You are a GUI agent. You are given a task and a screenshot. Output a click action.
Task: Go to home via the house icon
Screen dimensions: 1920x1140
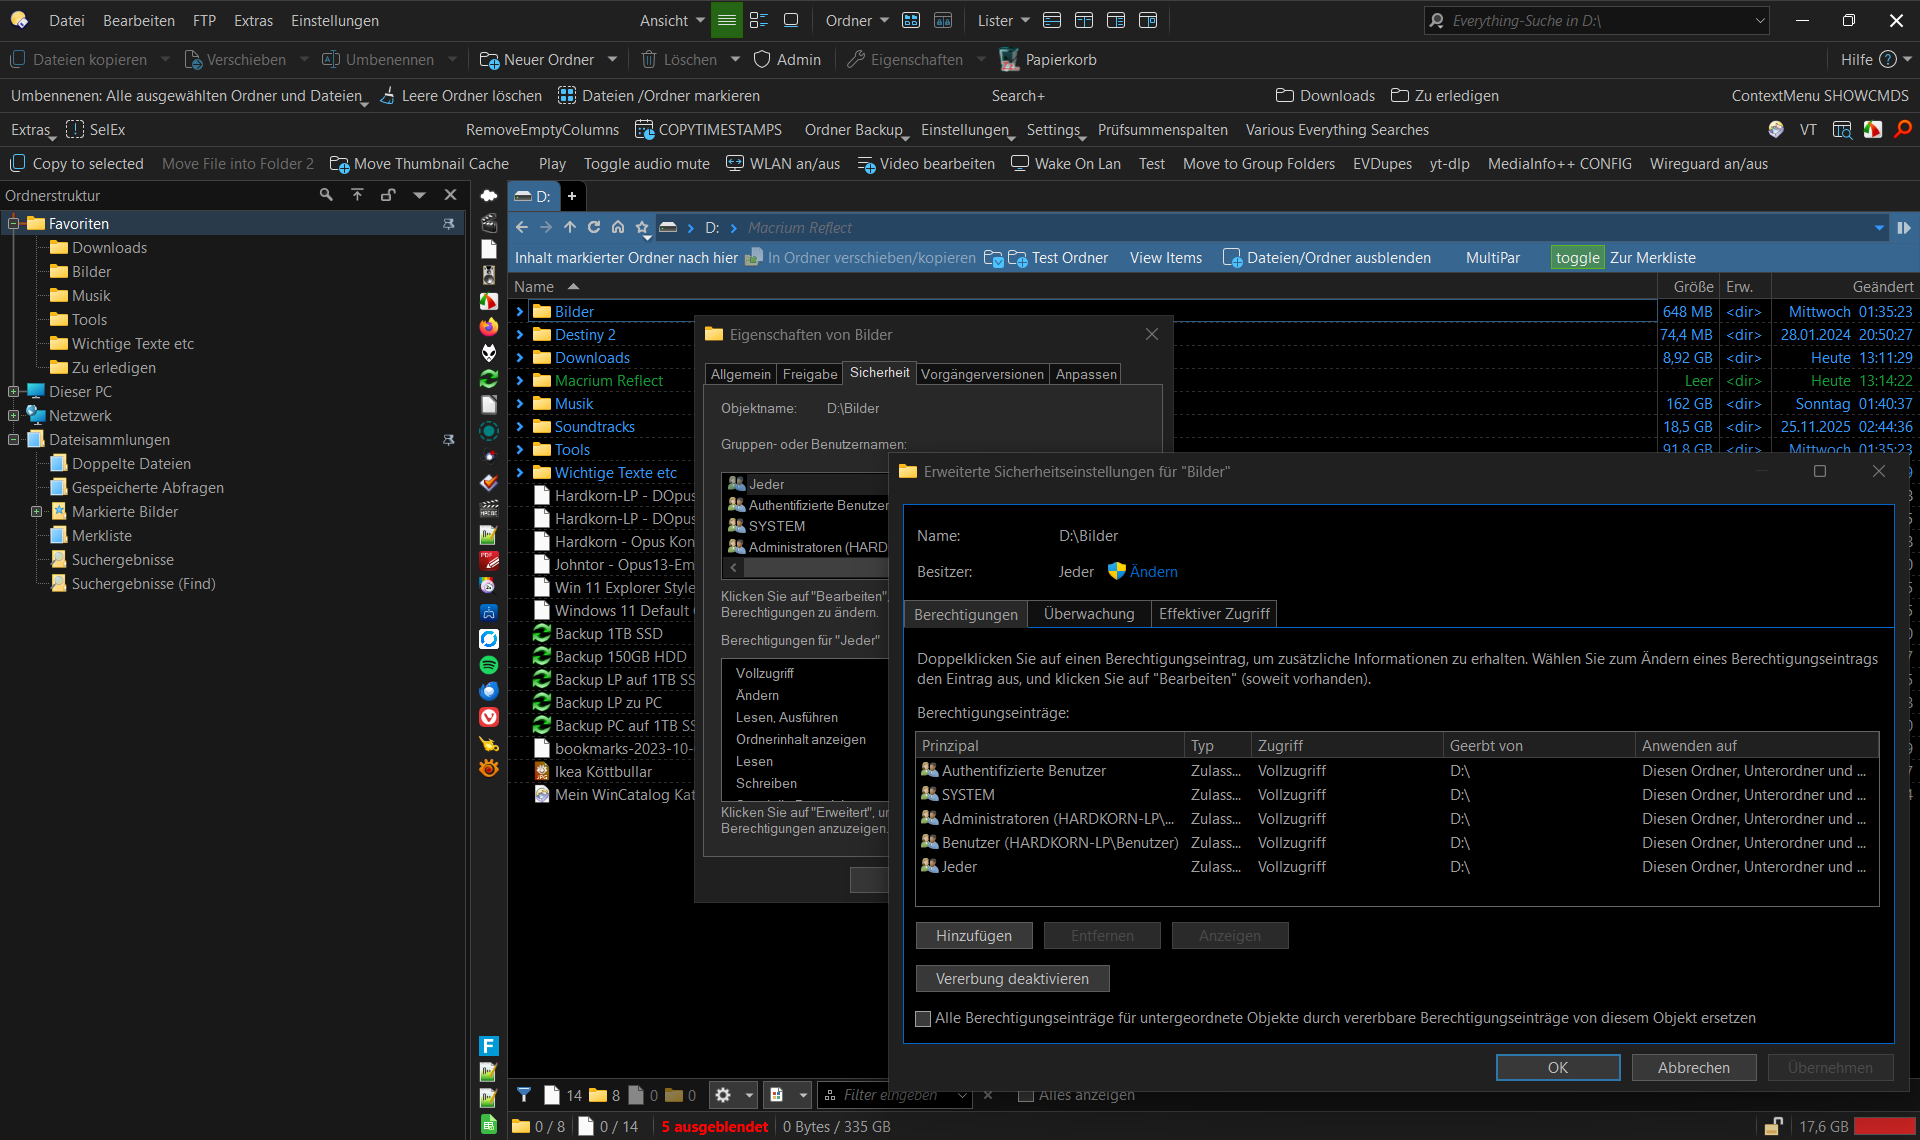(618, 227)
